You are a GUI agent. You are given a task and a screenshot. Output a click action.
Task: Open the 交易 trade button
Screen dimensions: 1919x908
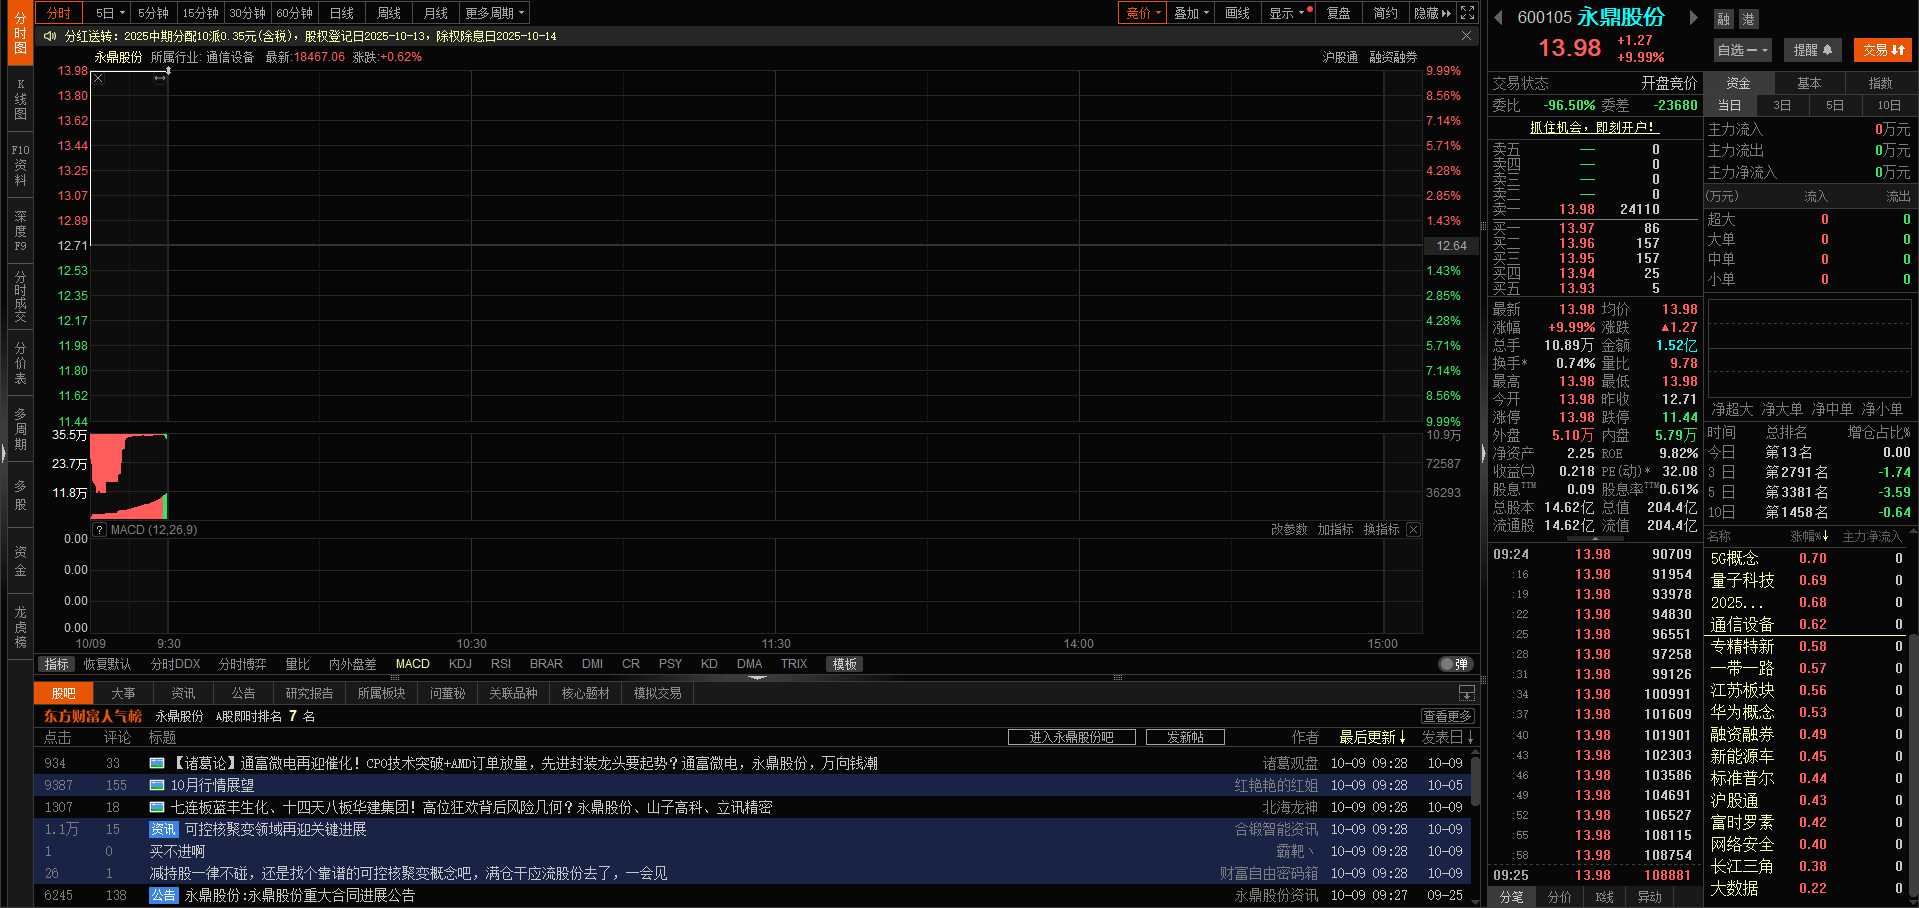tap(1883, 50)
